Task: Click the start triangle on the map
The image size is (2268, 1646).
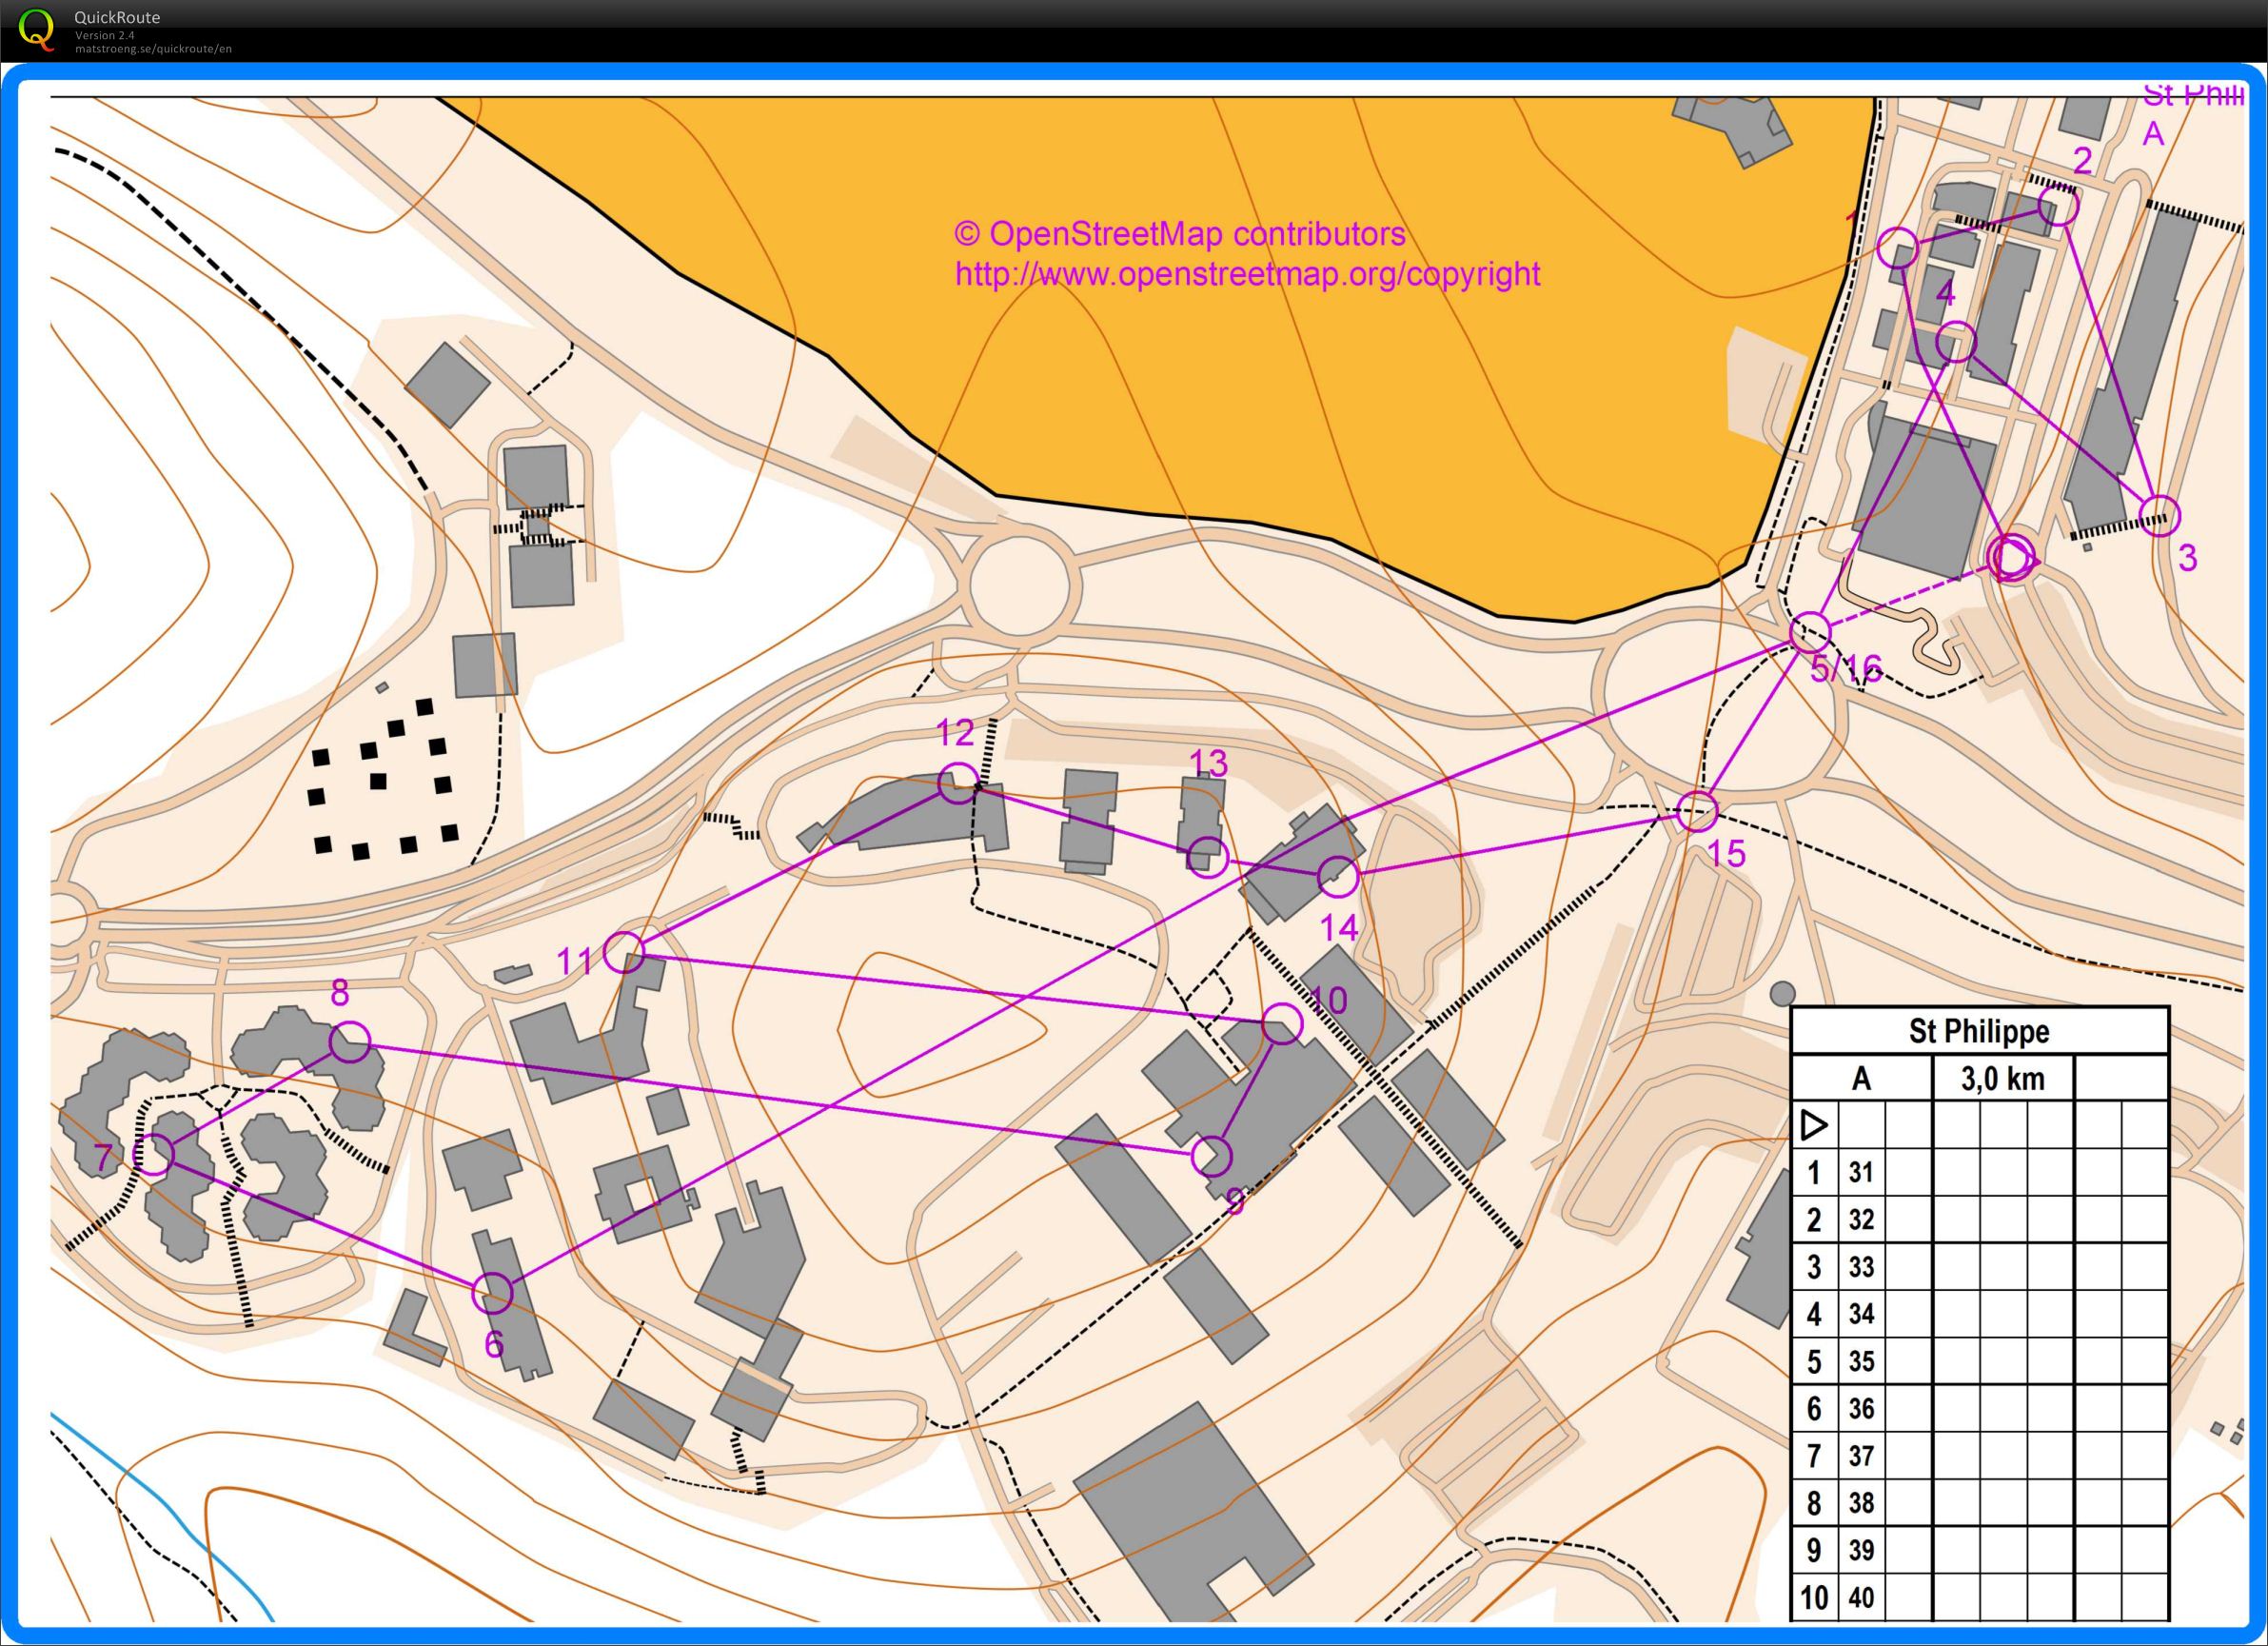Action: point(2016,558)
